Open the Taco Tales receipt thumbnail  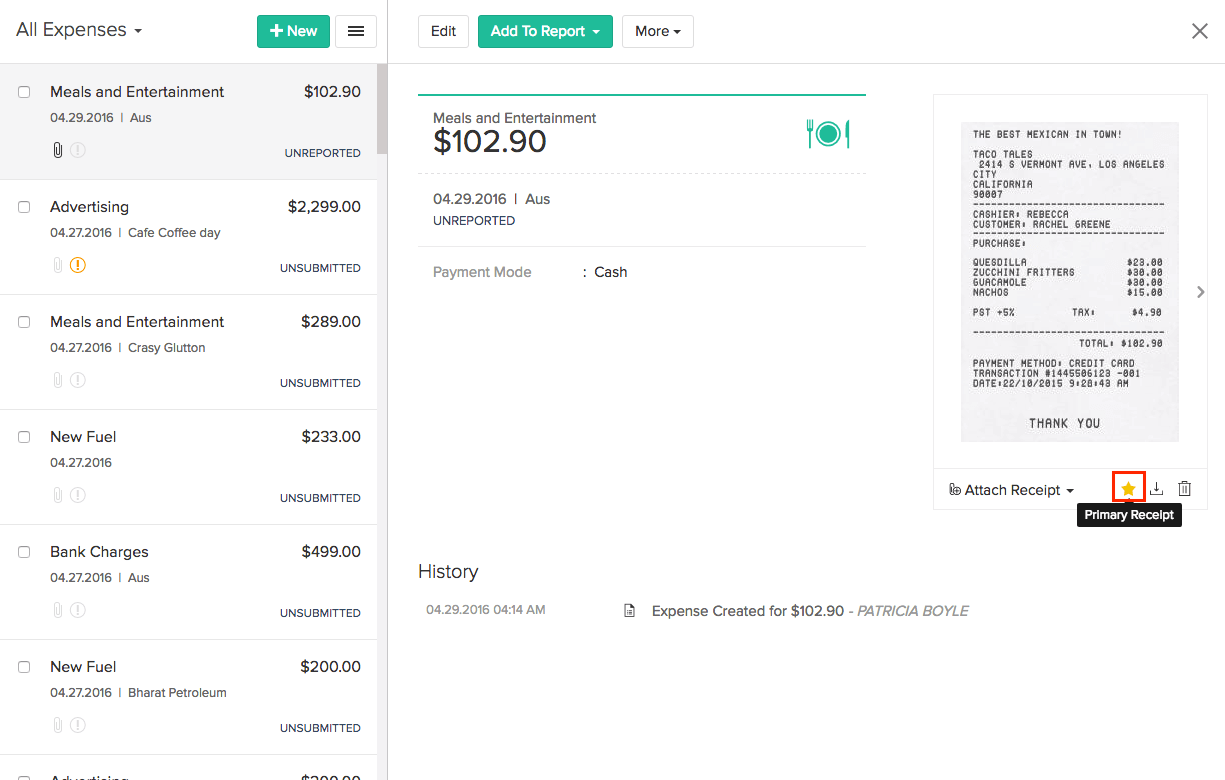1069,282
